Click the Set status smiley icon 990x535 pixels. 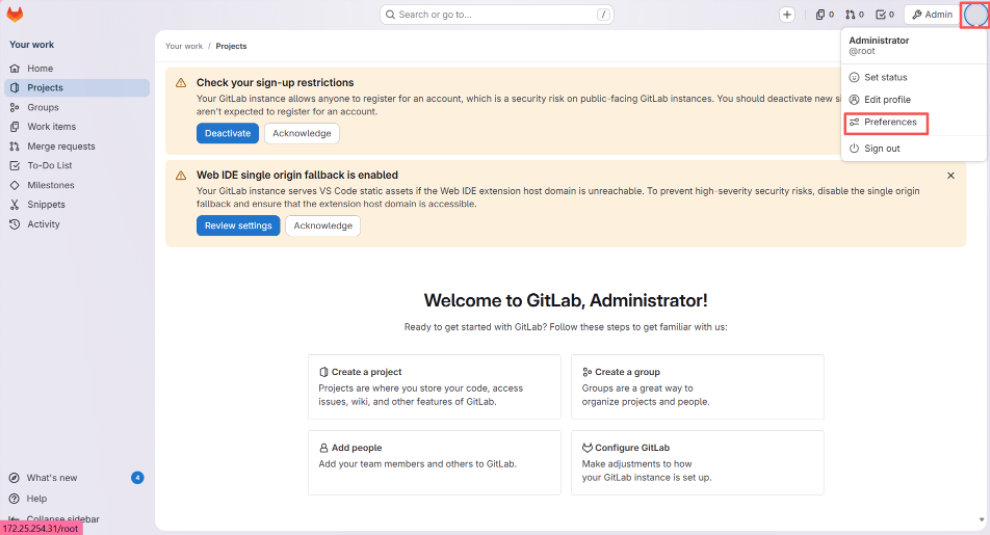[x=854, y=77]
